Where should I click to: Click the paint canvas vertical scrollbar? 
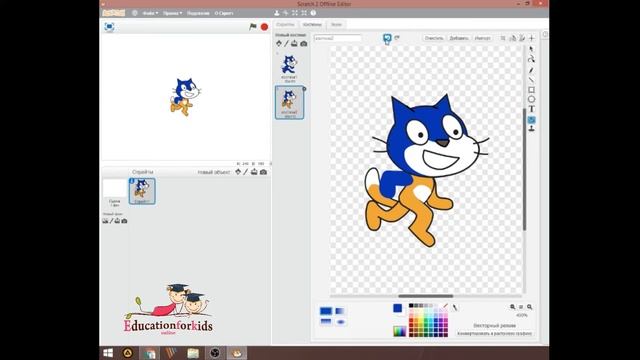click(524, 169)
